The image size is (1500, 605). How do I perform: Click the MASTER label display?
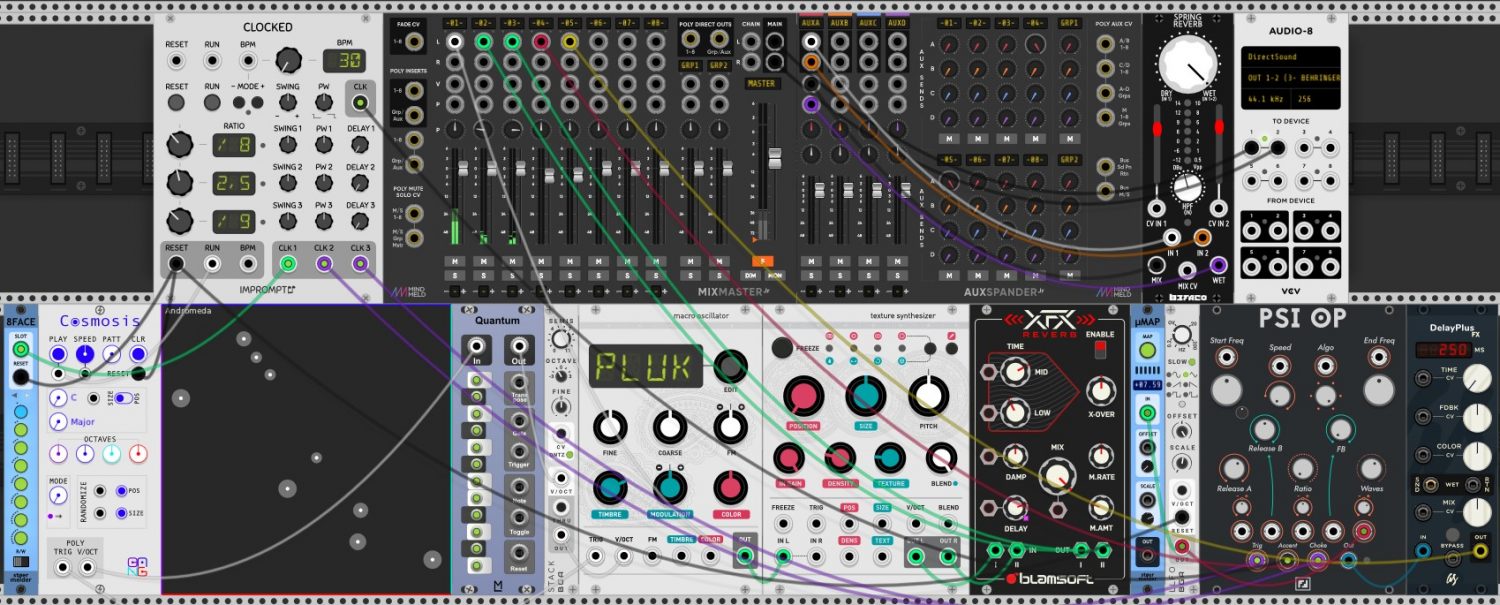[x=761, y=84]
